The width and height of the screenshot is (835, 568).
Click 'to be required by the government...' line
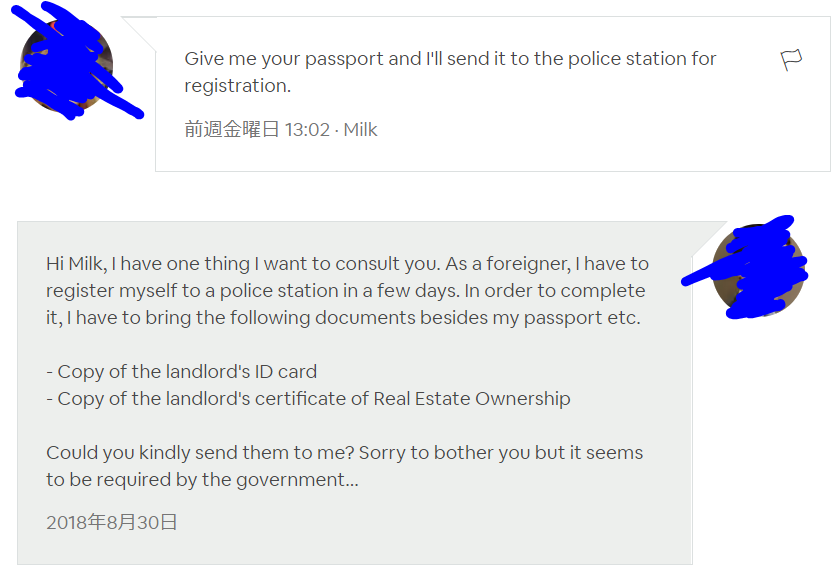tap(202, 480)
